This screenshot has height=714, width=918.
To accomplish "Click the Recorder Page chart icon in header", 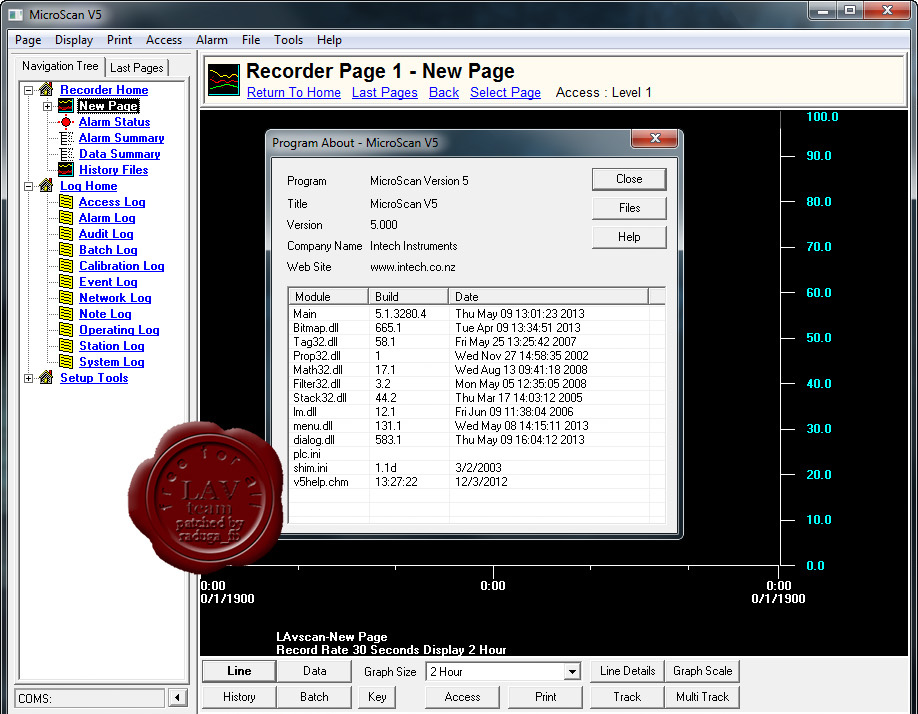I will tap(224, 80).
